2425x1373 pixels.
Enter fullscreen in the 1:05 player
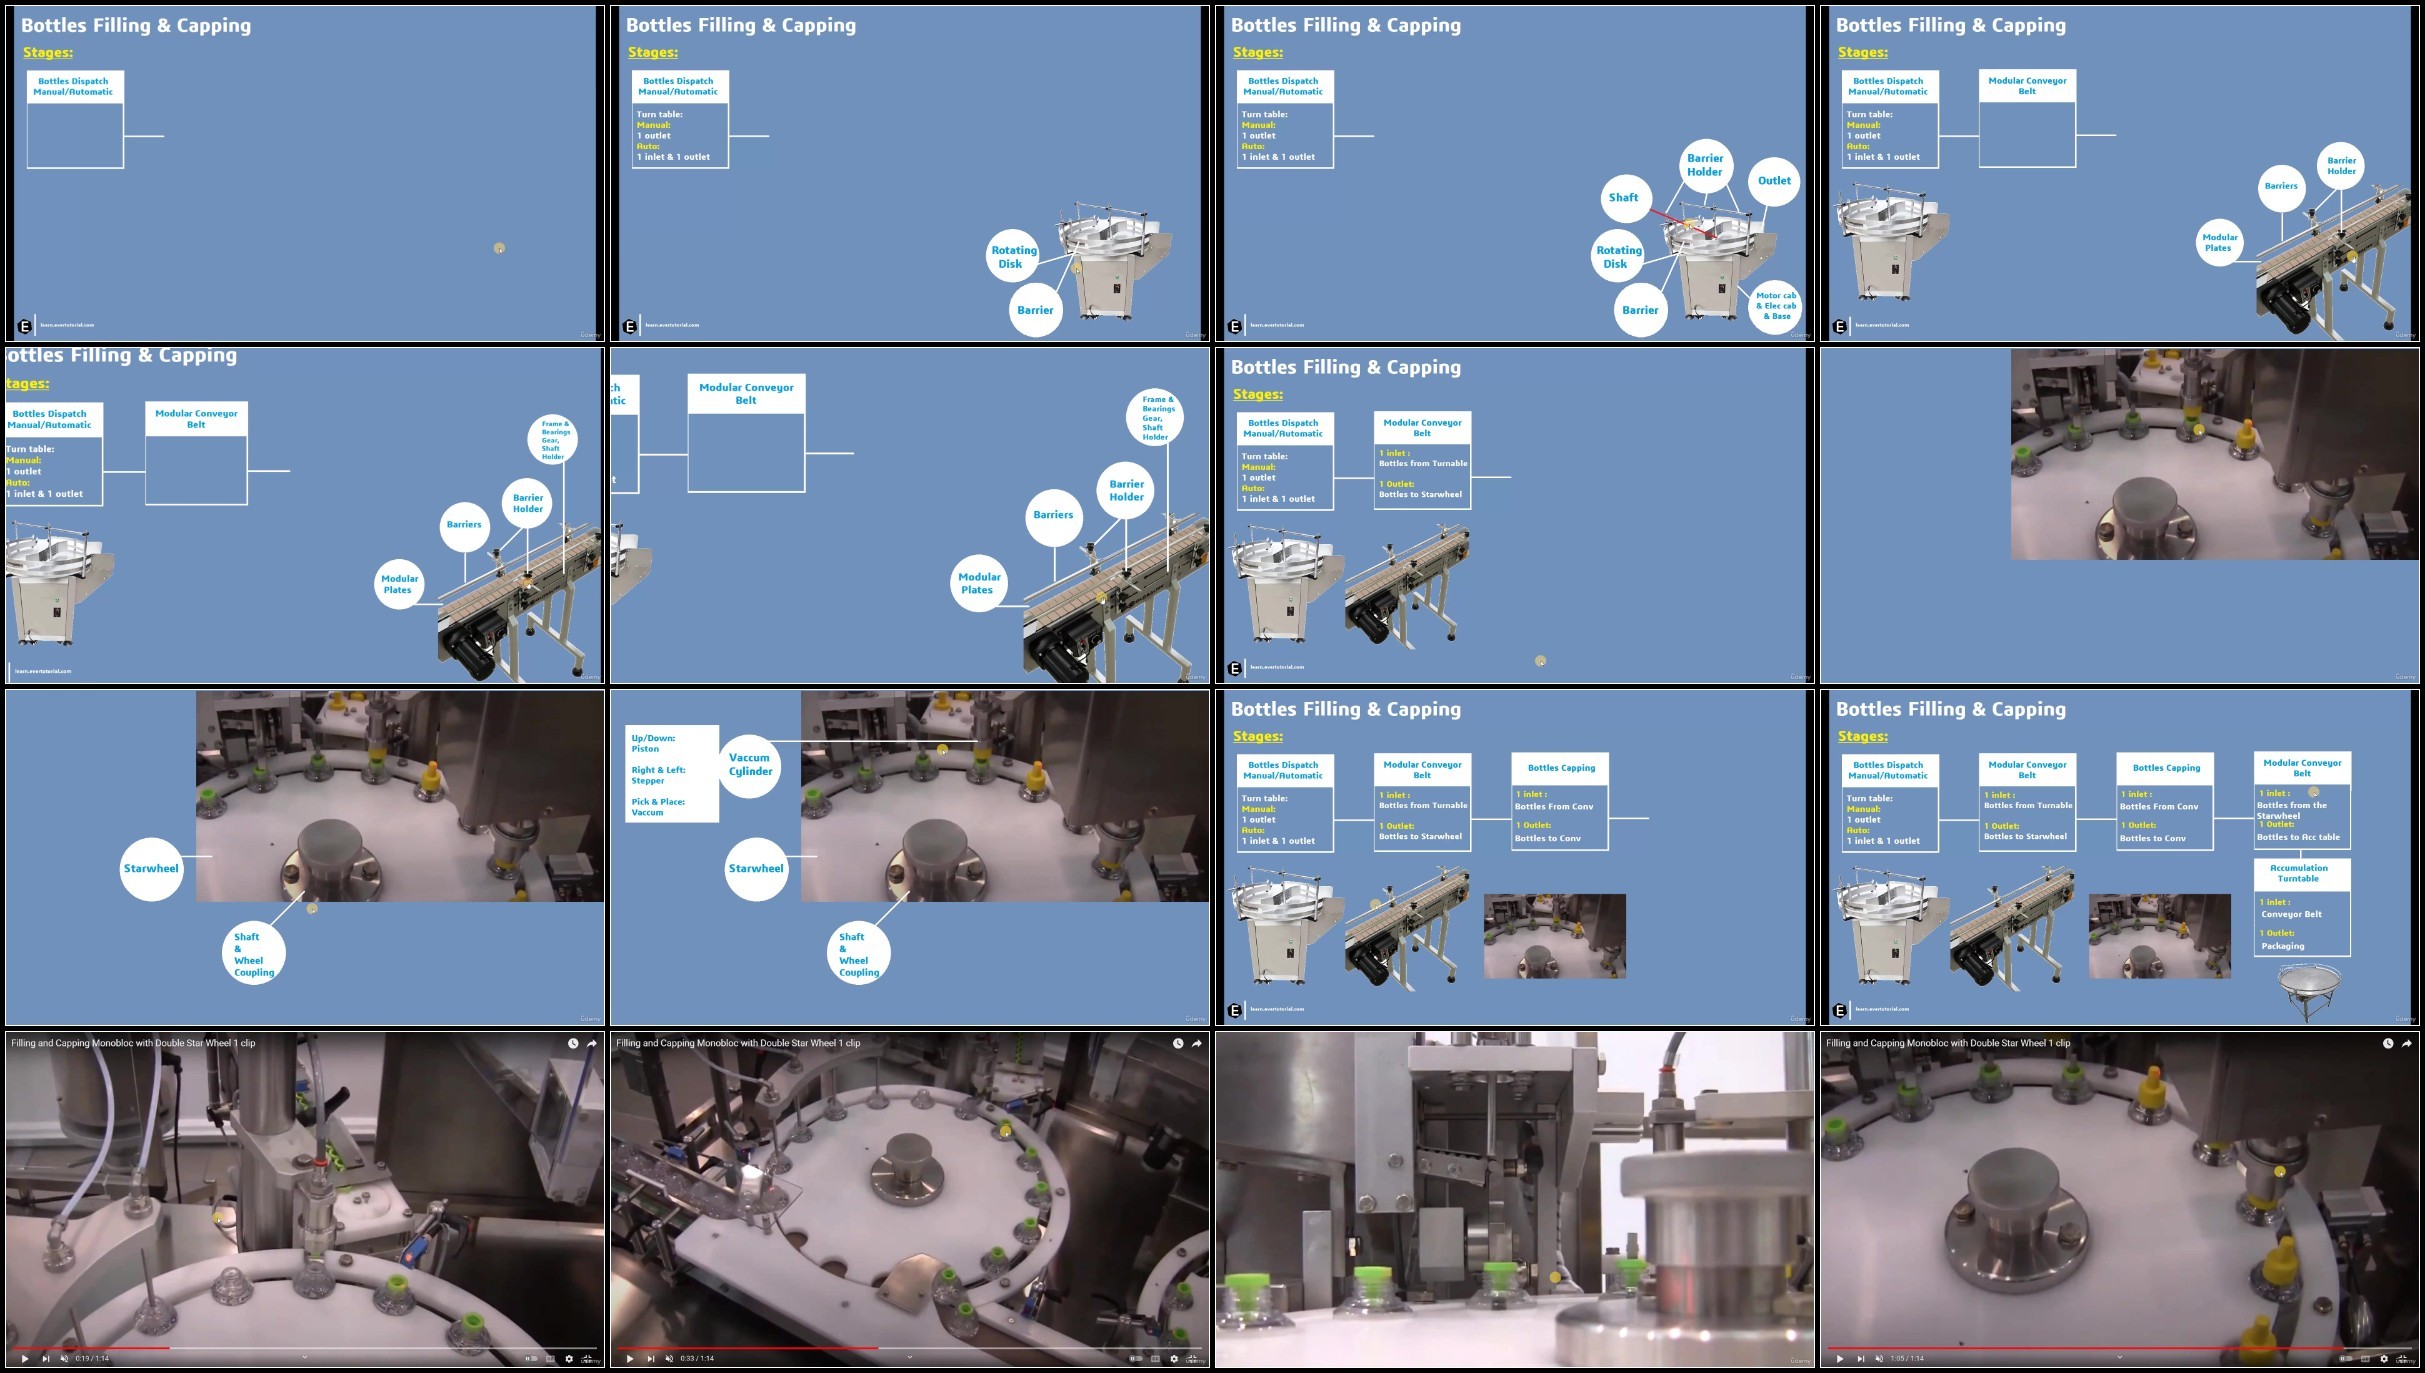click(2403, 1357)
